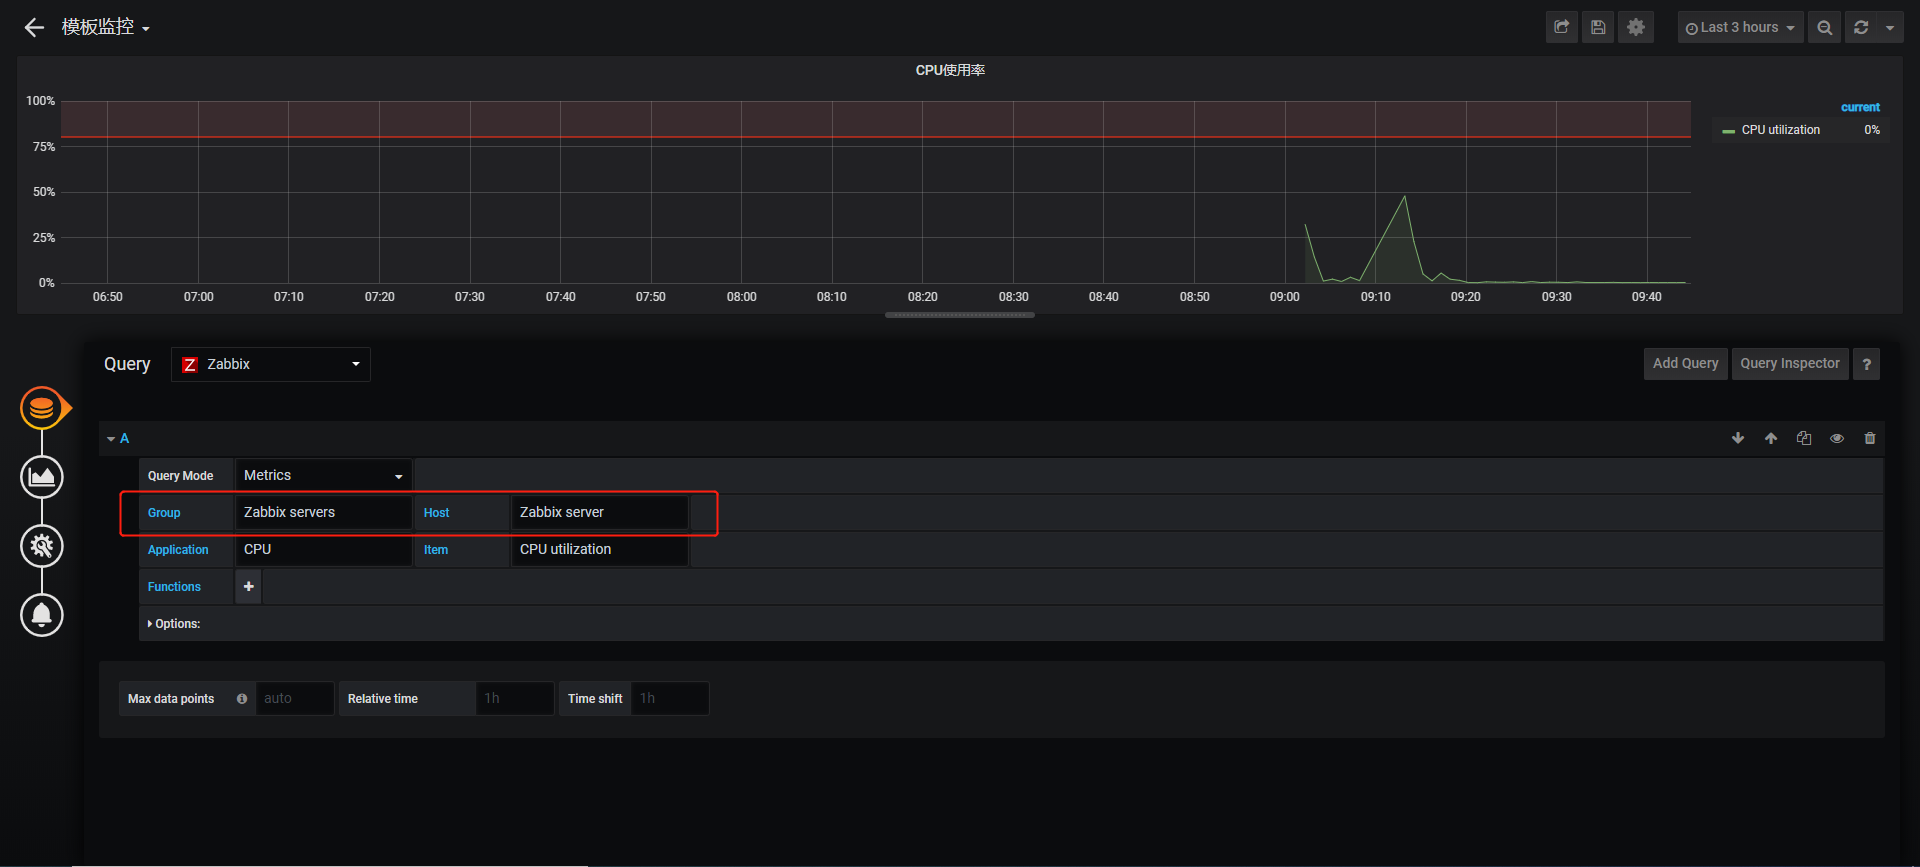
Task: Save dashboard with the floppy disk icon
Action: (x=1598, y=28)
